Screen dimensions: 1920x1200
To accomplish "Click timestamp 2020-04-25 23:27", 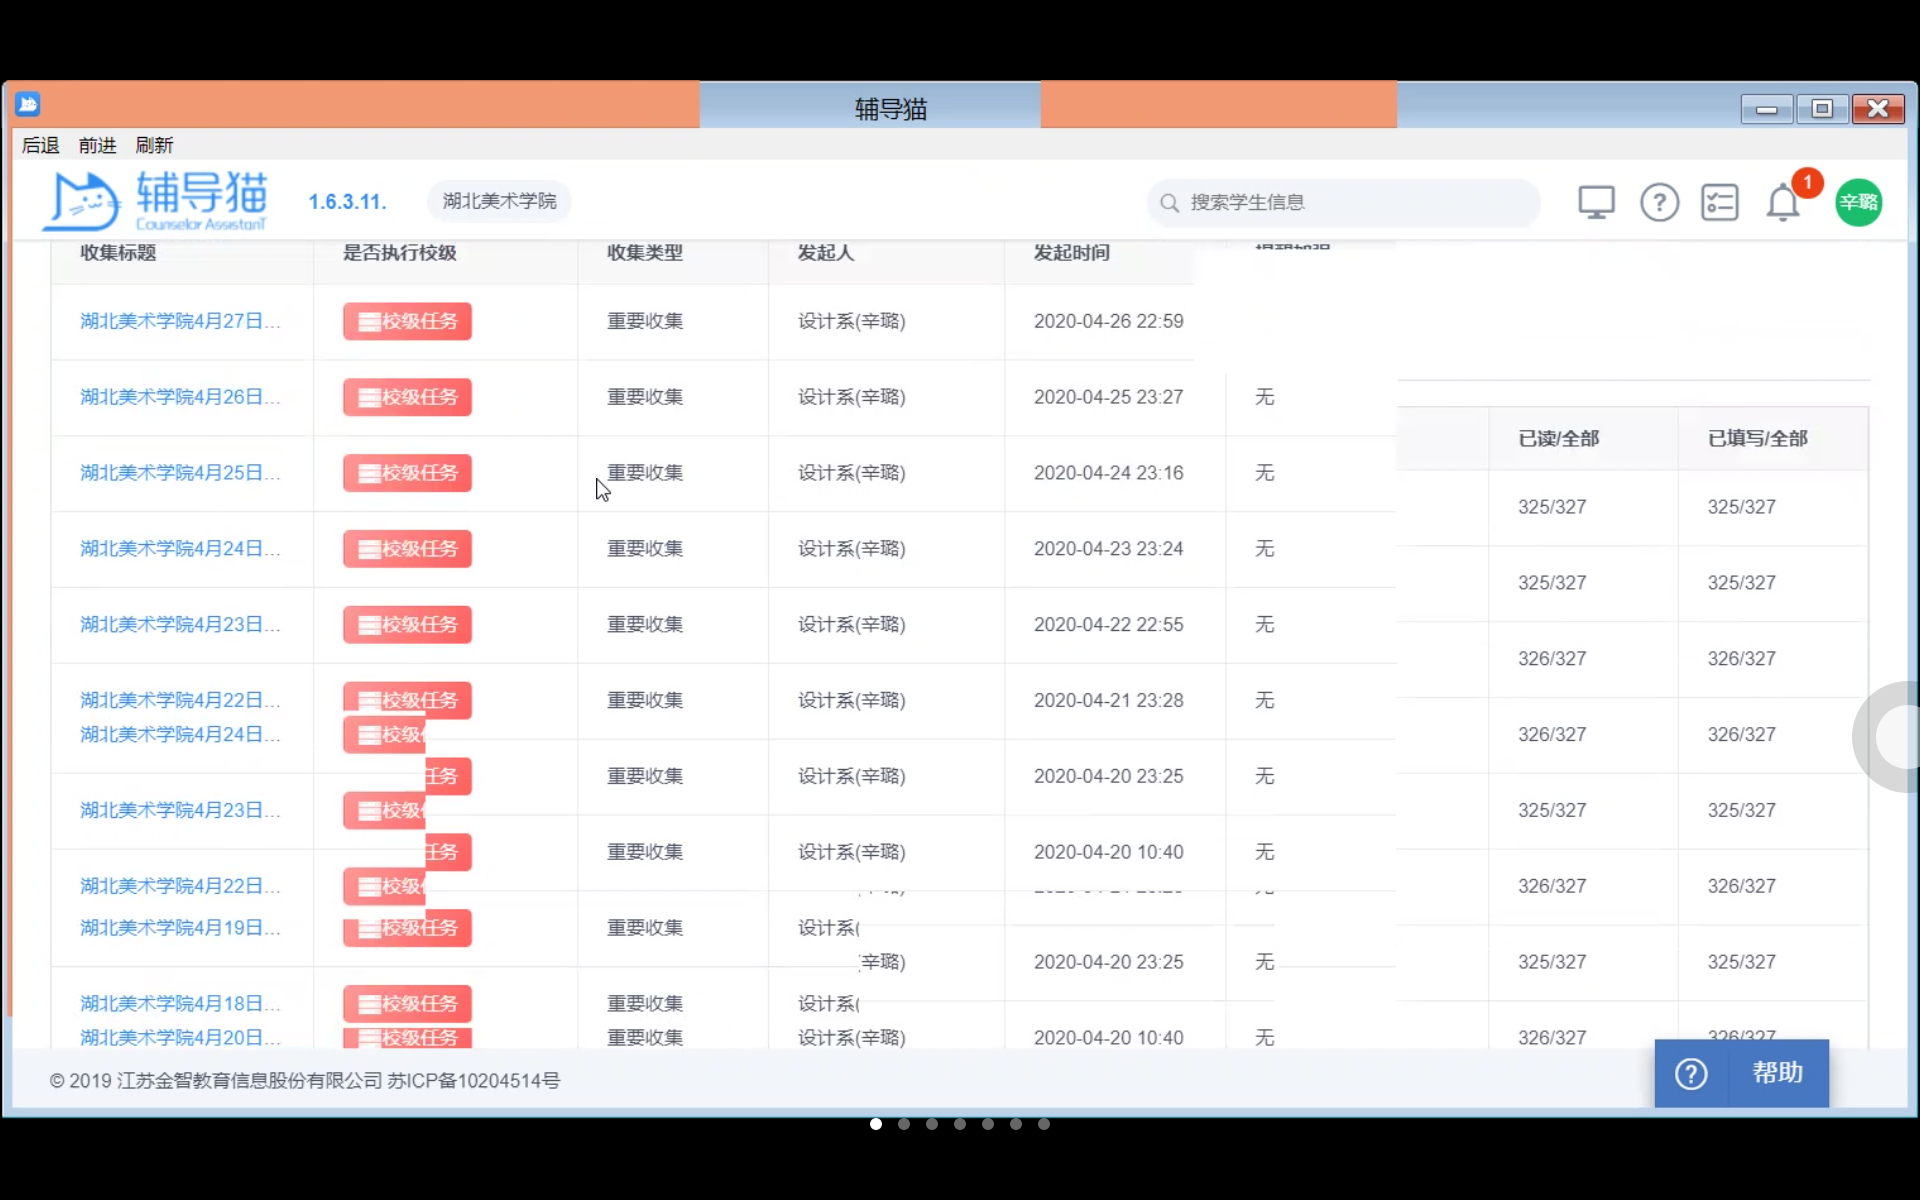I will pos(1108,397).
